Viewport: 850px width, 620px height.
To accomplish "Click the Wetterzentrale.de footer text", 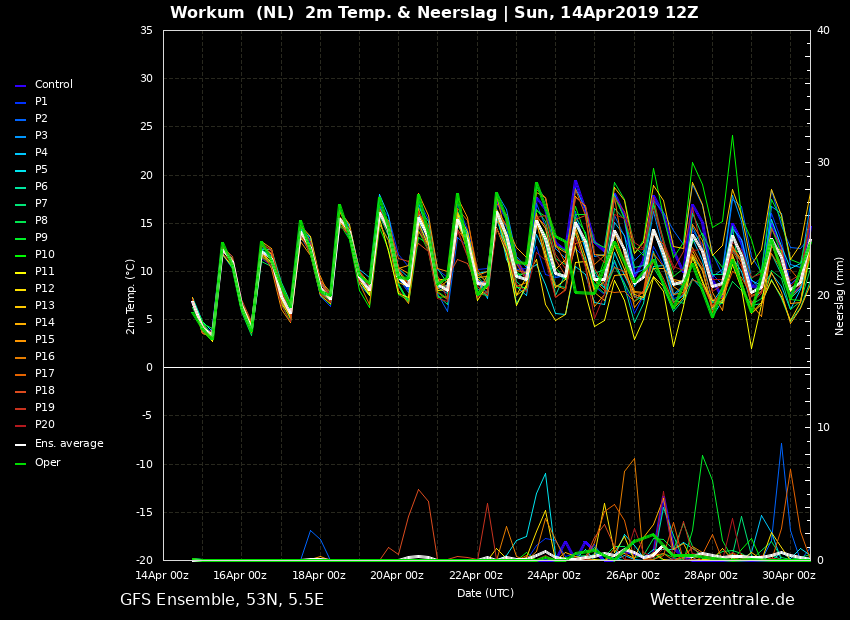I will 722,600.
